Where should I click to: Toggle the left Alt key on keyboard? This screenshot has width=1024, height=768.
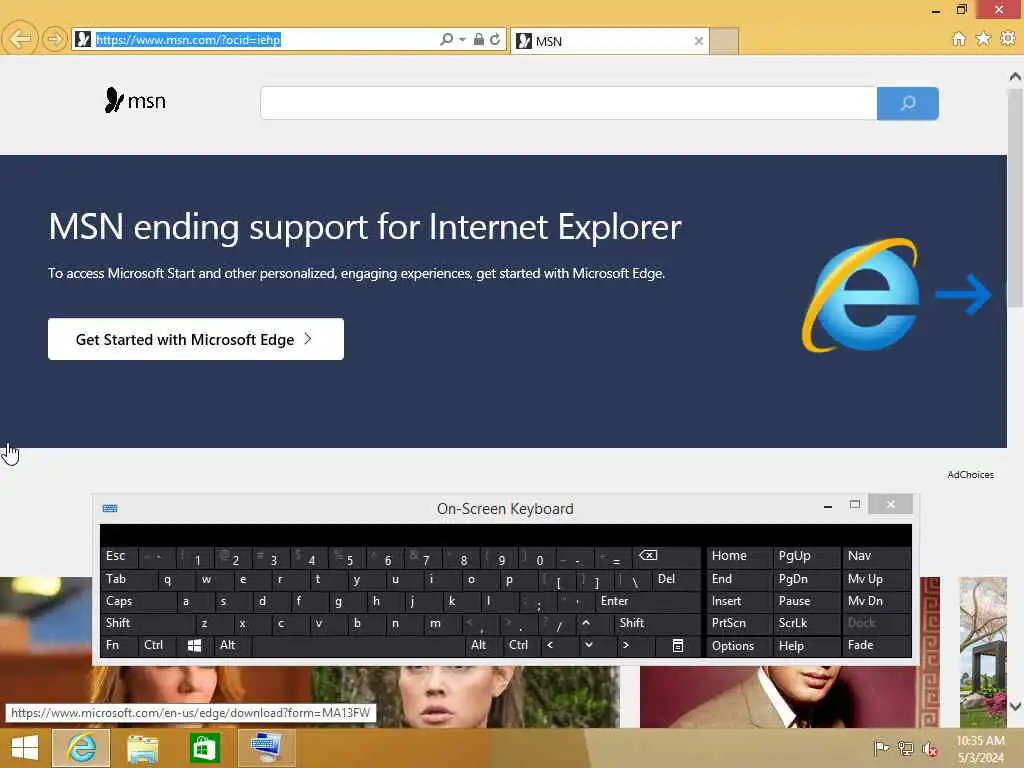click(x=232, y=646)
